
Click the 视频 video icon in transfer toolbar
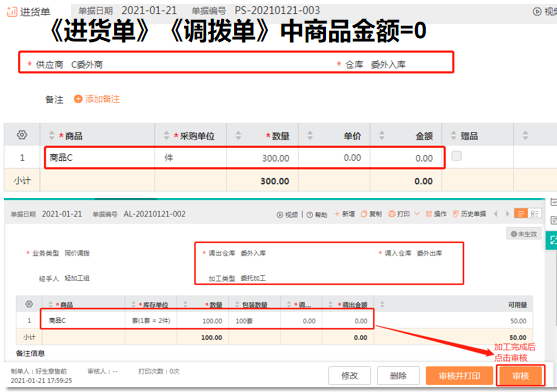tap(280, 214)
